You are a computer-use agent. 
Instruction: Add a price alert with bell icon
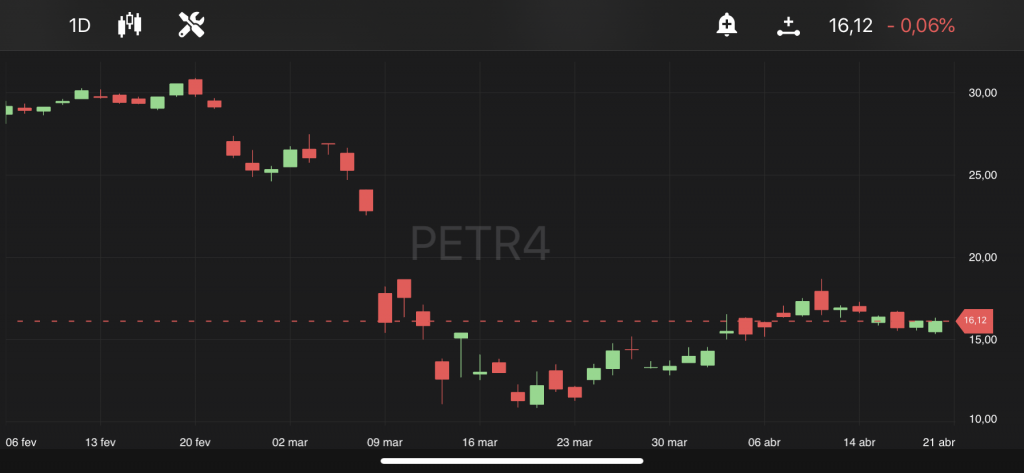point(726,25)
